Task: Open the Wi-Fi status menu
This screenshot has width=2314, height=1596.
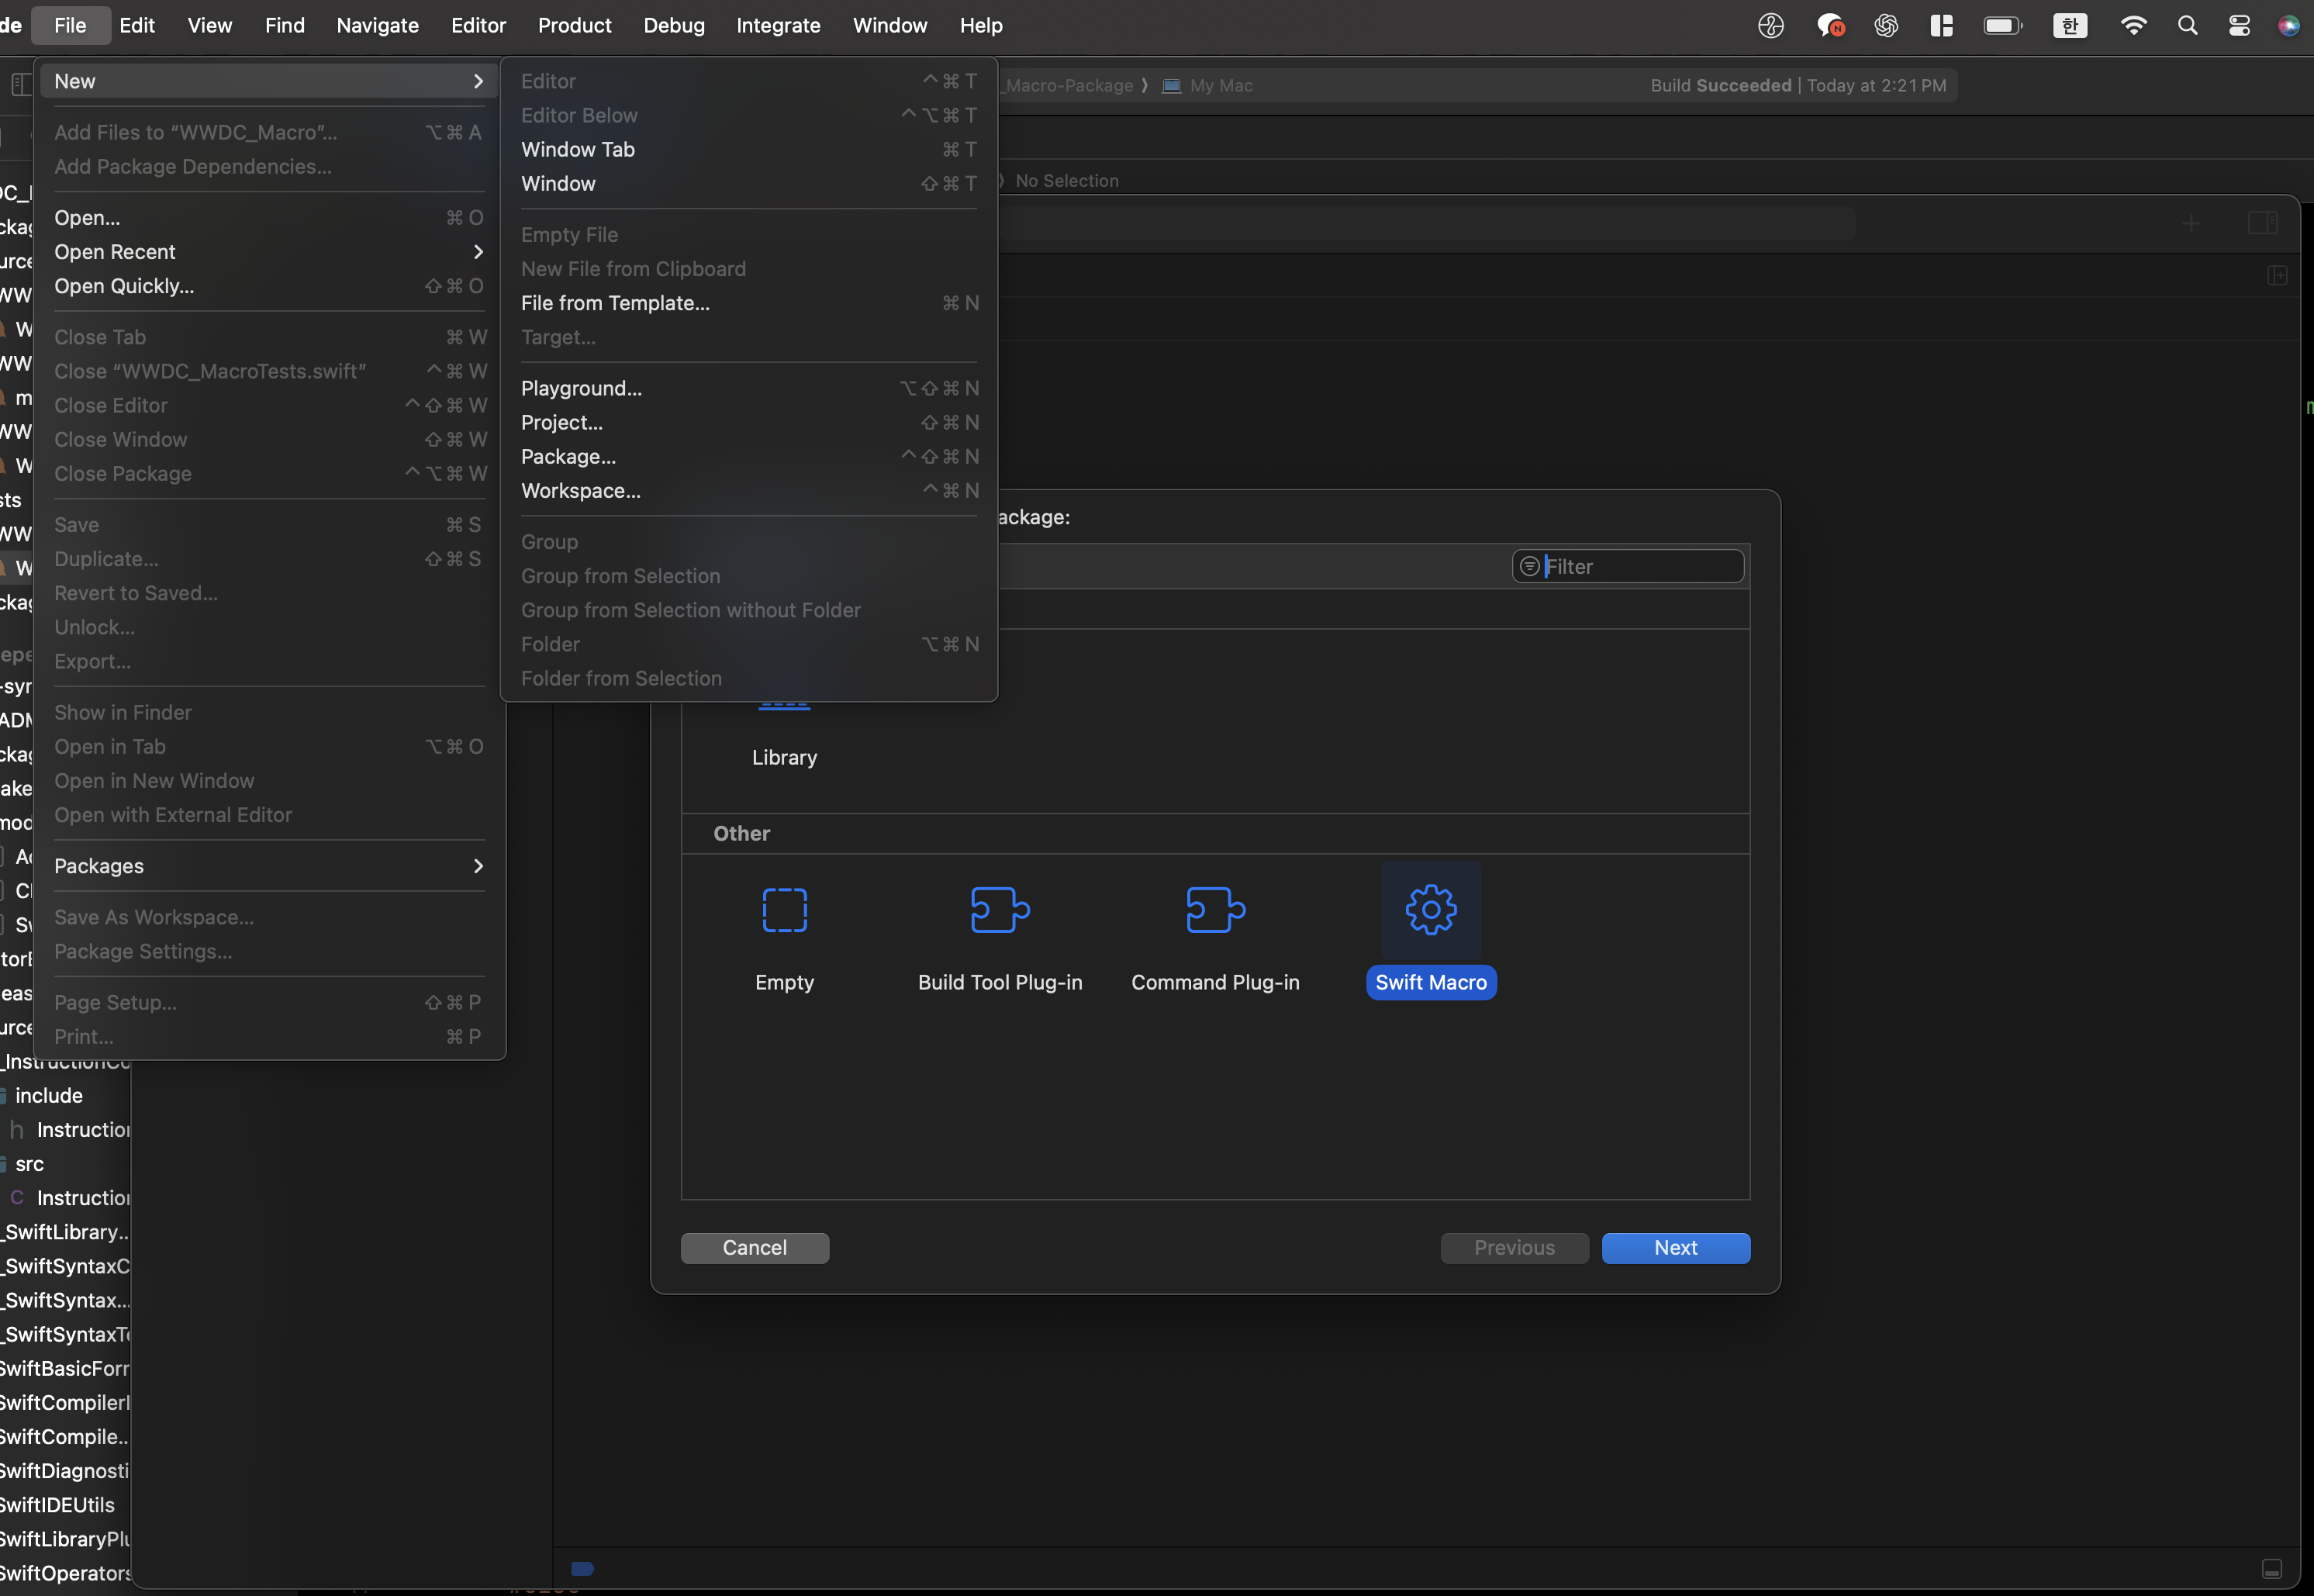Action: (x=2133, y=26)
